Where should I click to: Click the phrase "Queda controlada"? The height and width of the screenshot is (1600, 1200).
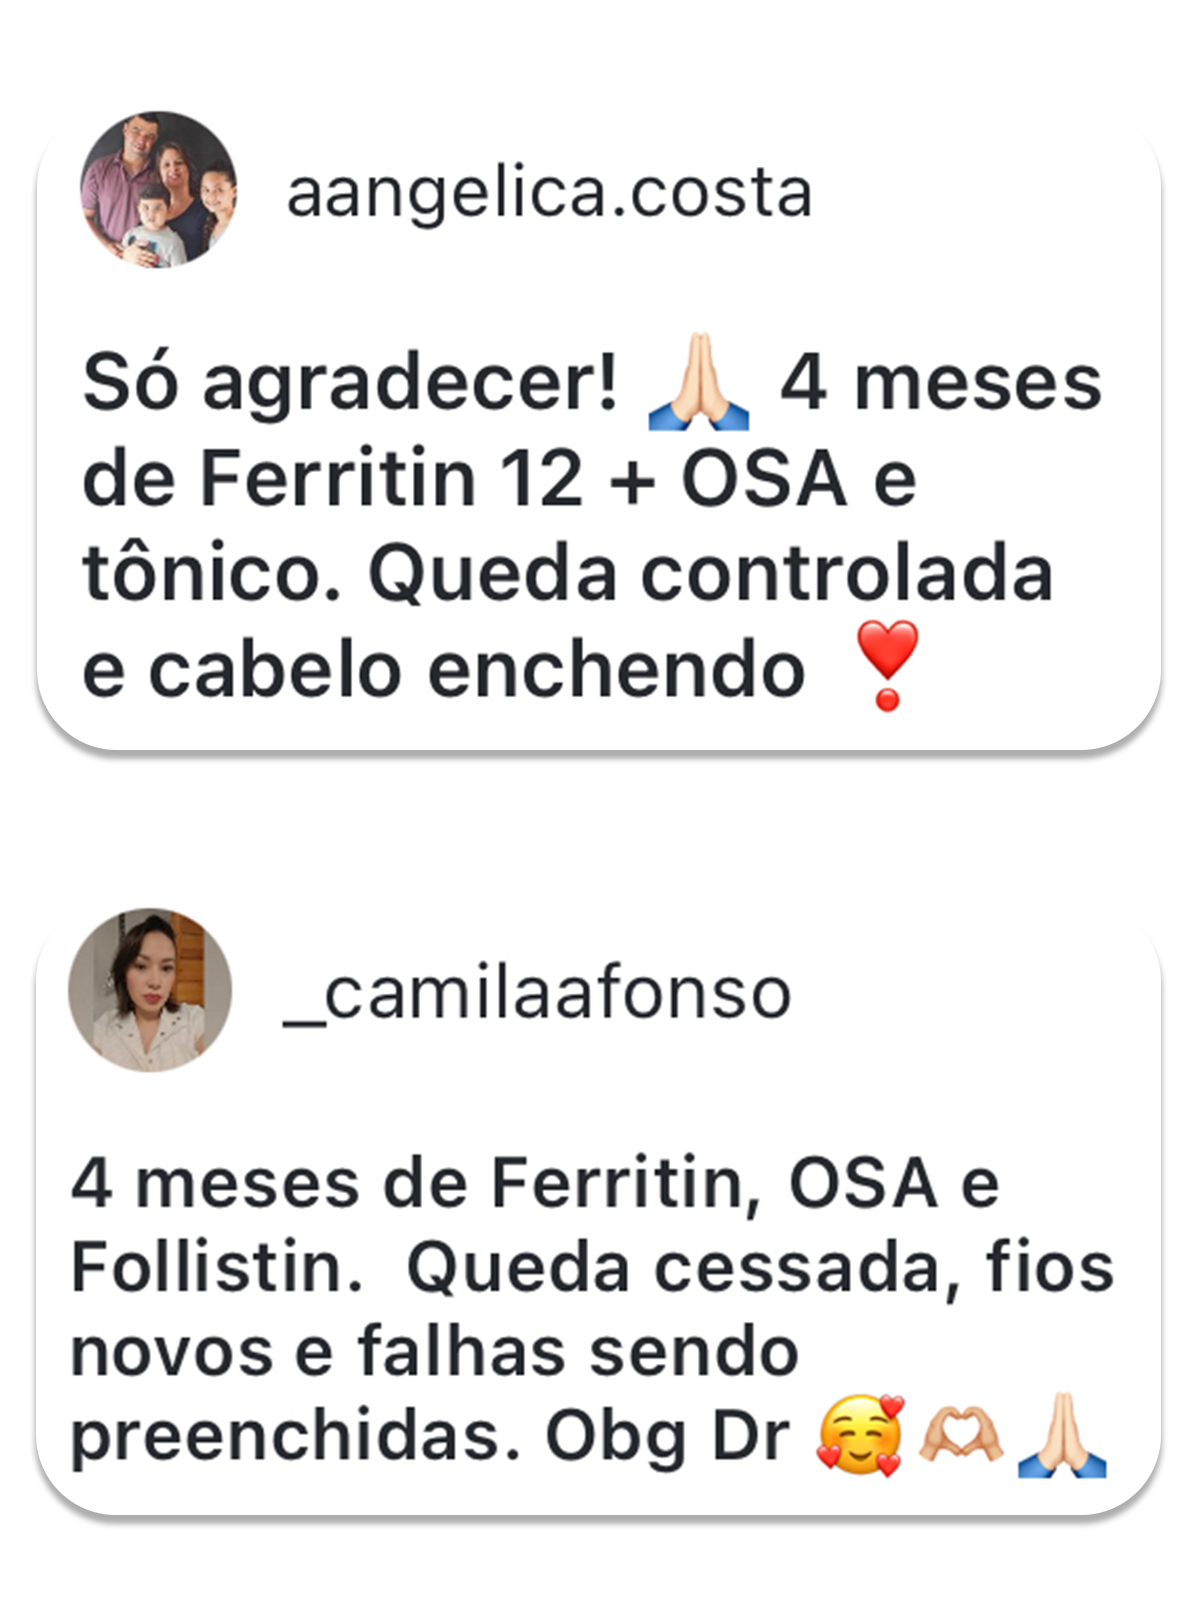coord(710,575)
